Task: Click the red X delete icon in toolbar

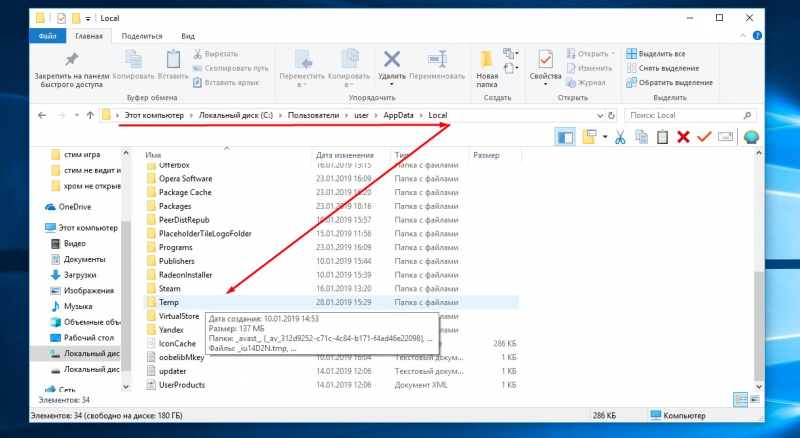Action: coord(683,137)
